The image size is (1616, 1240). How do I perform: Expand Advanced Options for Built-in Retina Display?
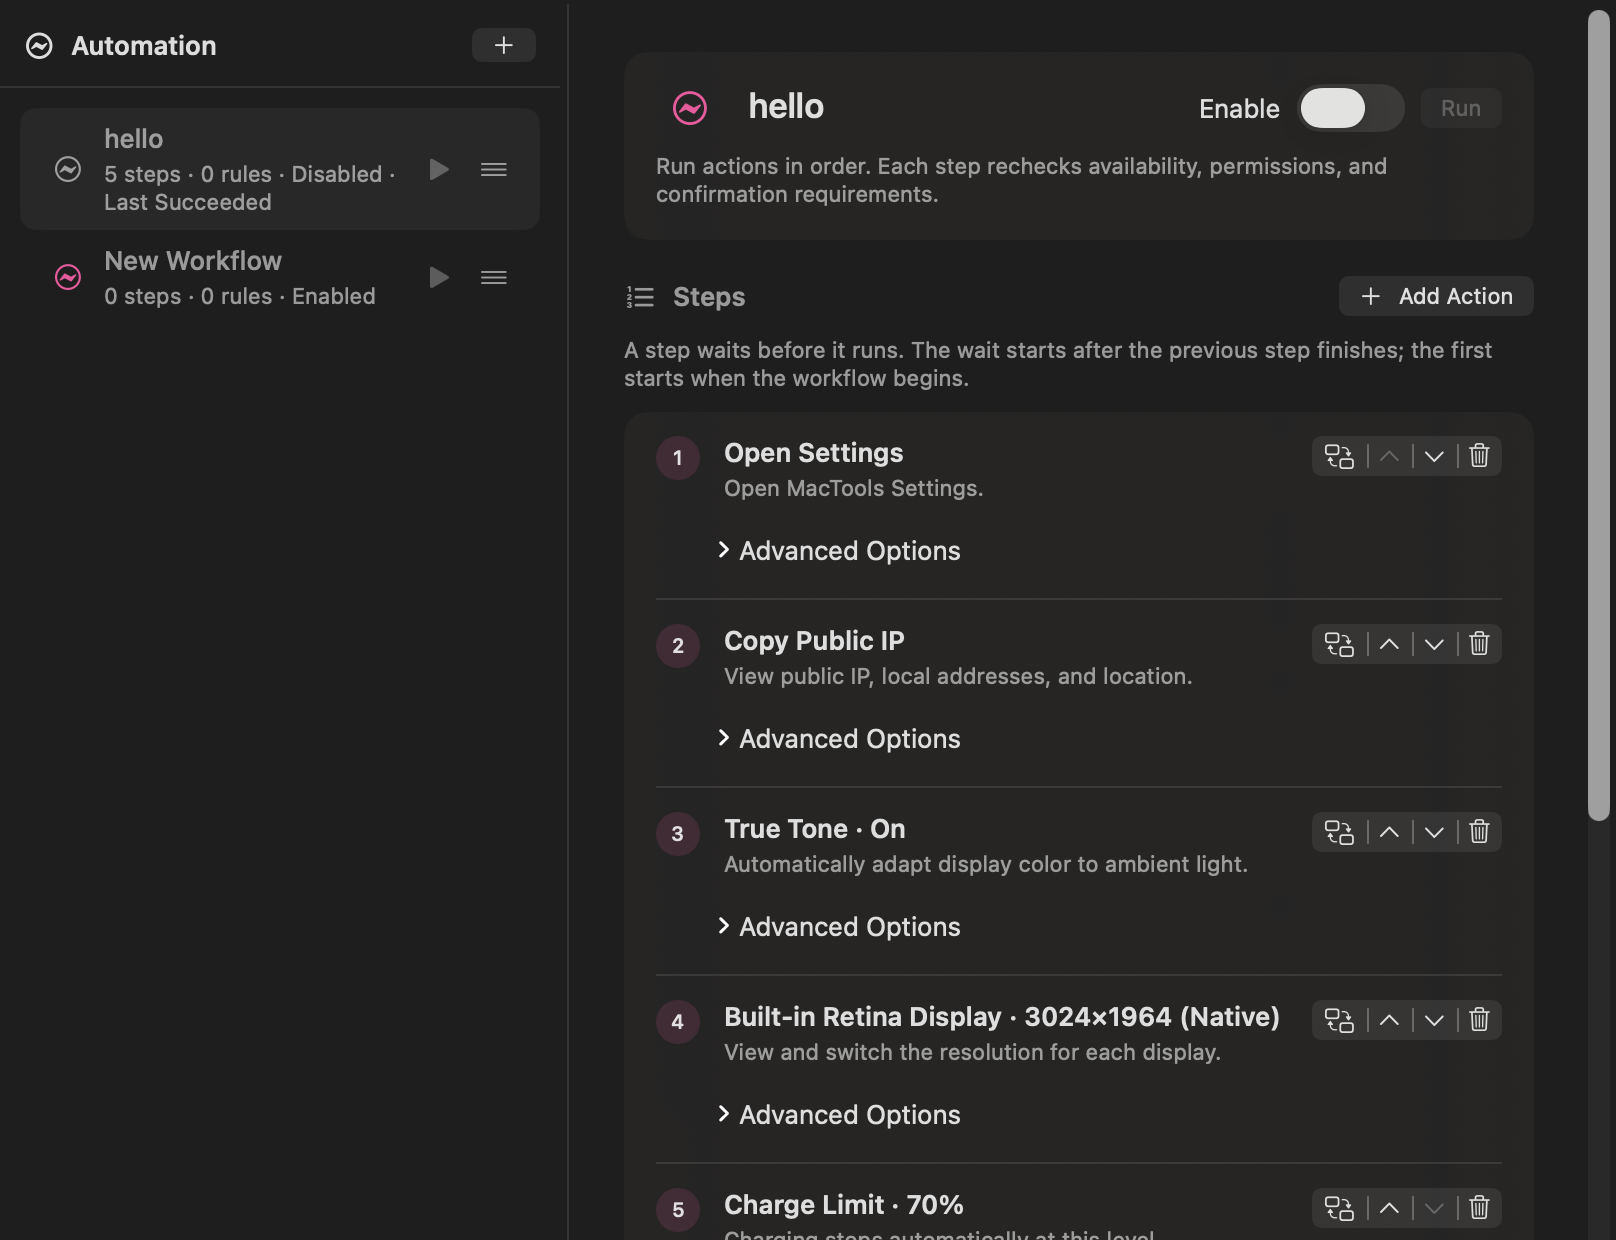coord(840,1115)
